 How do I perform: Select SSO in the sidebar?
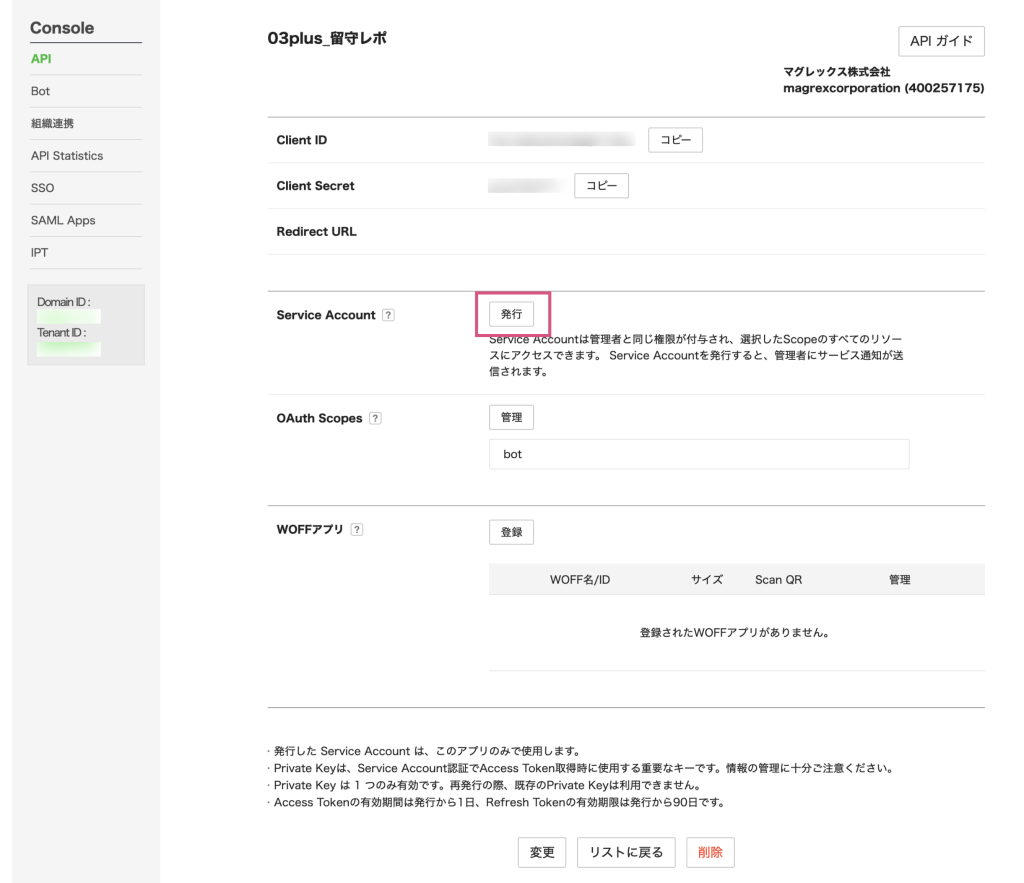coord(43,188)
